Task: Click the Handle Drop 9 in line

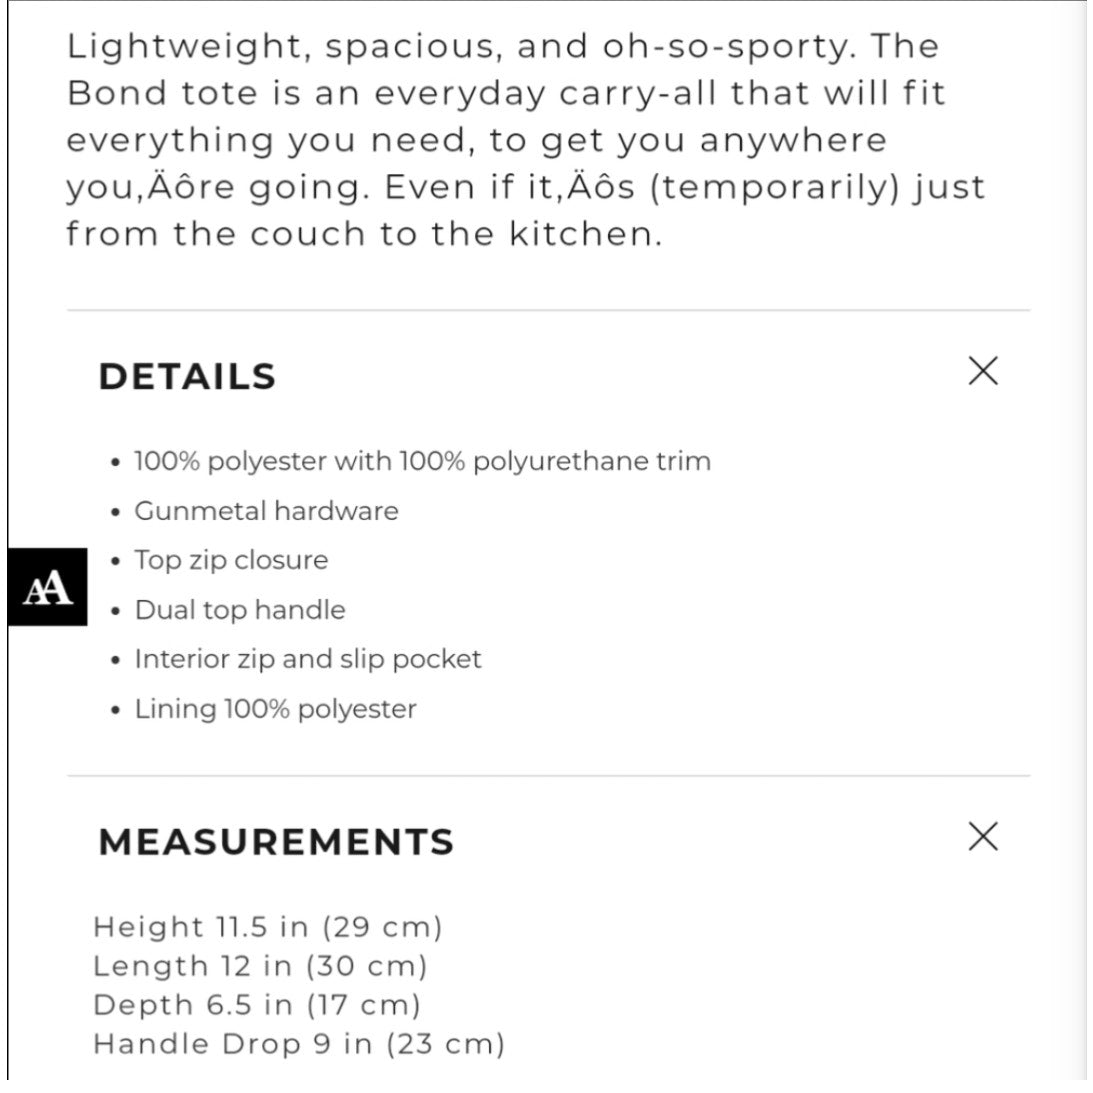Action: [x=298, y=1044]
